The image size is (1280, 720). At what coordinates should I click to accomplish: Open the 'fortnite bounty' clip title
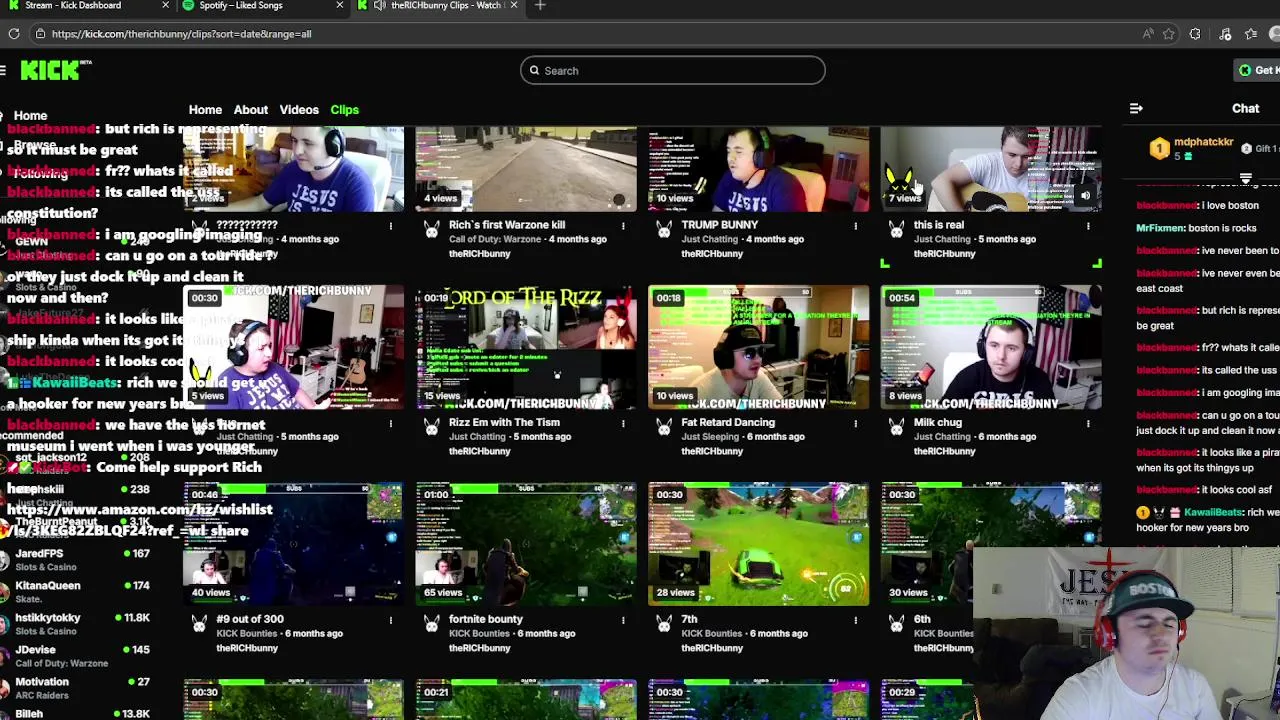coord(486,619)
